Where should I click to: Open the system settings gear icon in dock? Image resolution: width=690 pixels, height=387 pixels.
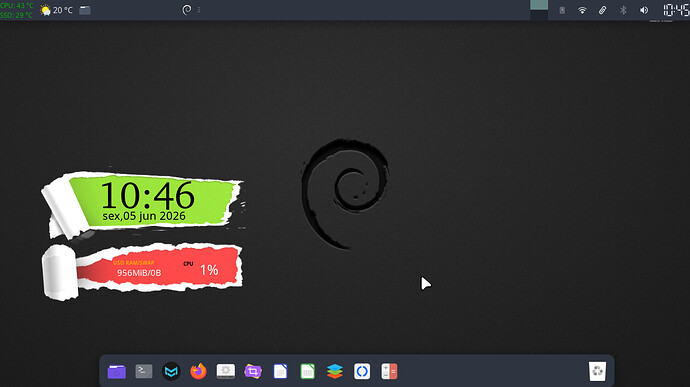click(226, 371)
